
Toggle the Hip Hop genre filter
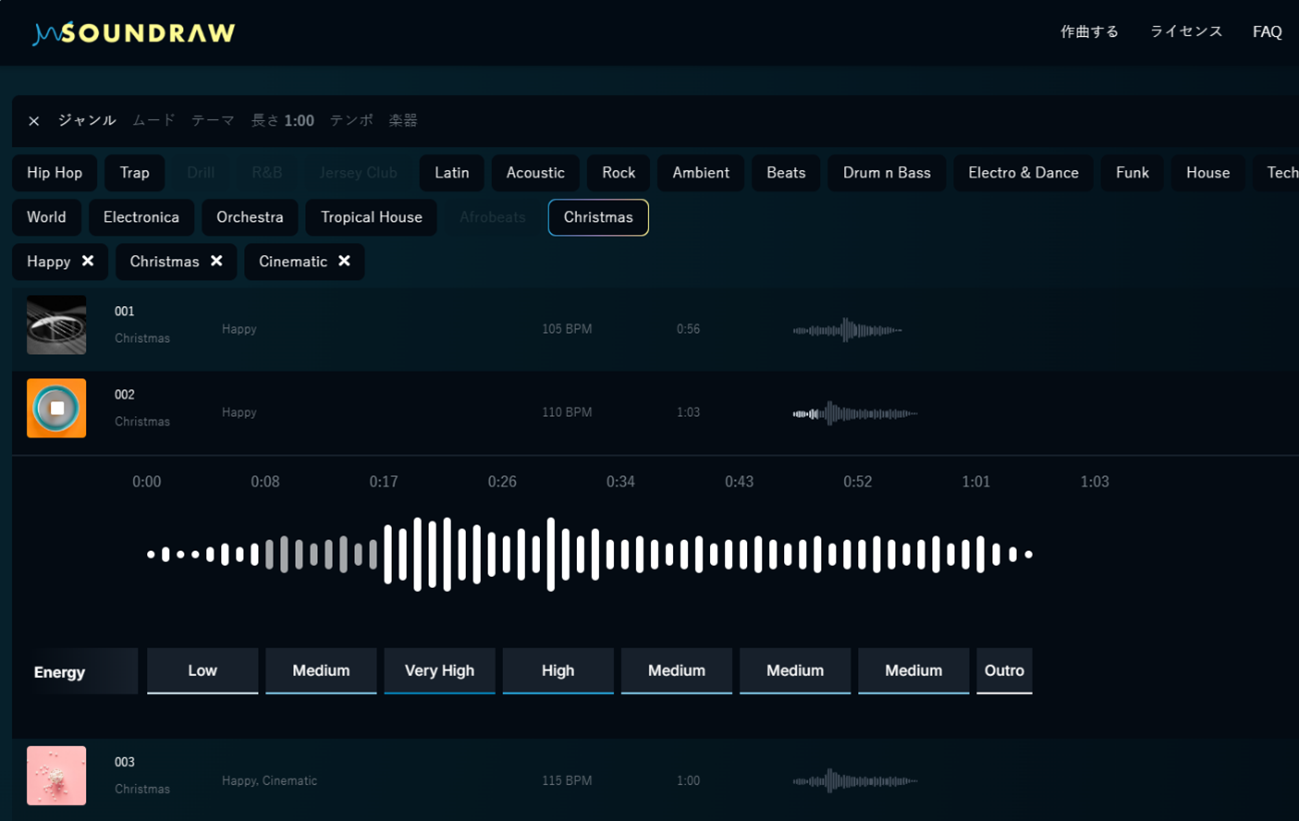point(55,173)
